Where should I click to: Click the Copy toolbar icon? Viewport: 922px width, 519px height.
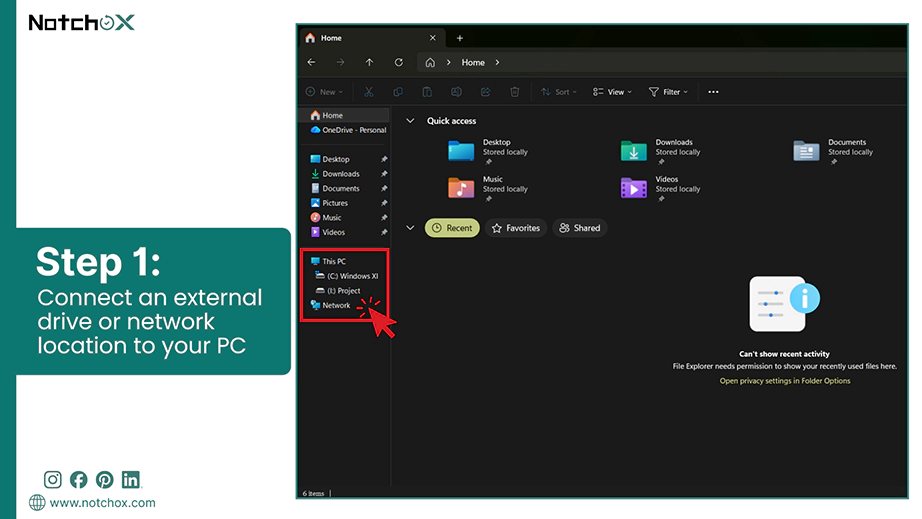(398, 92)
